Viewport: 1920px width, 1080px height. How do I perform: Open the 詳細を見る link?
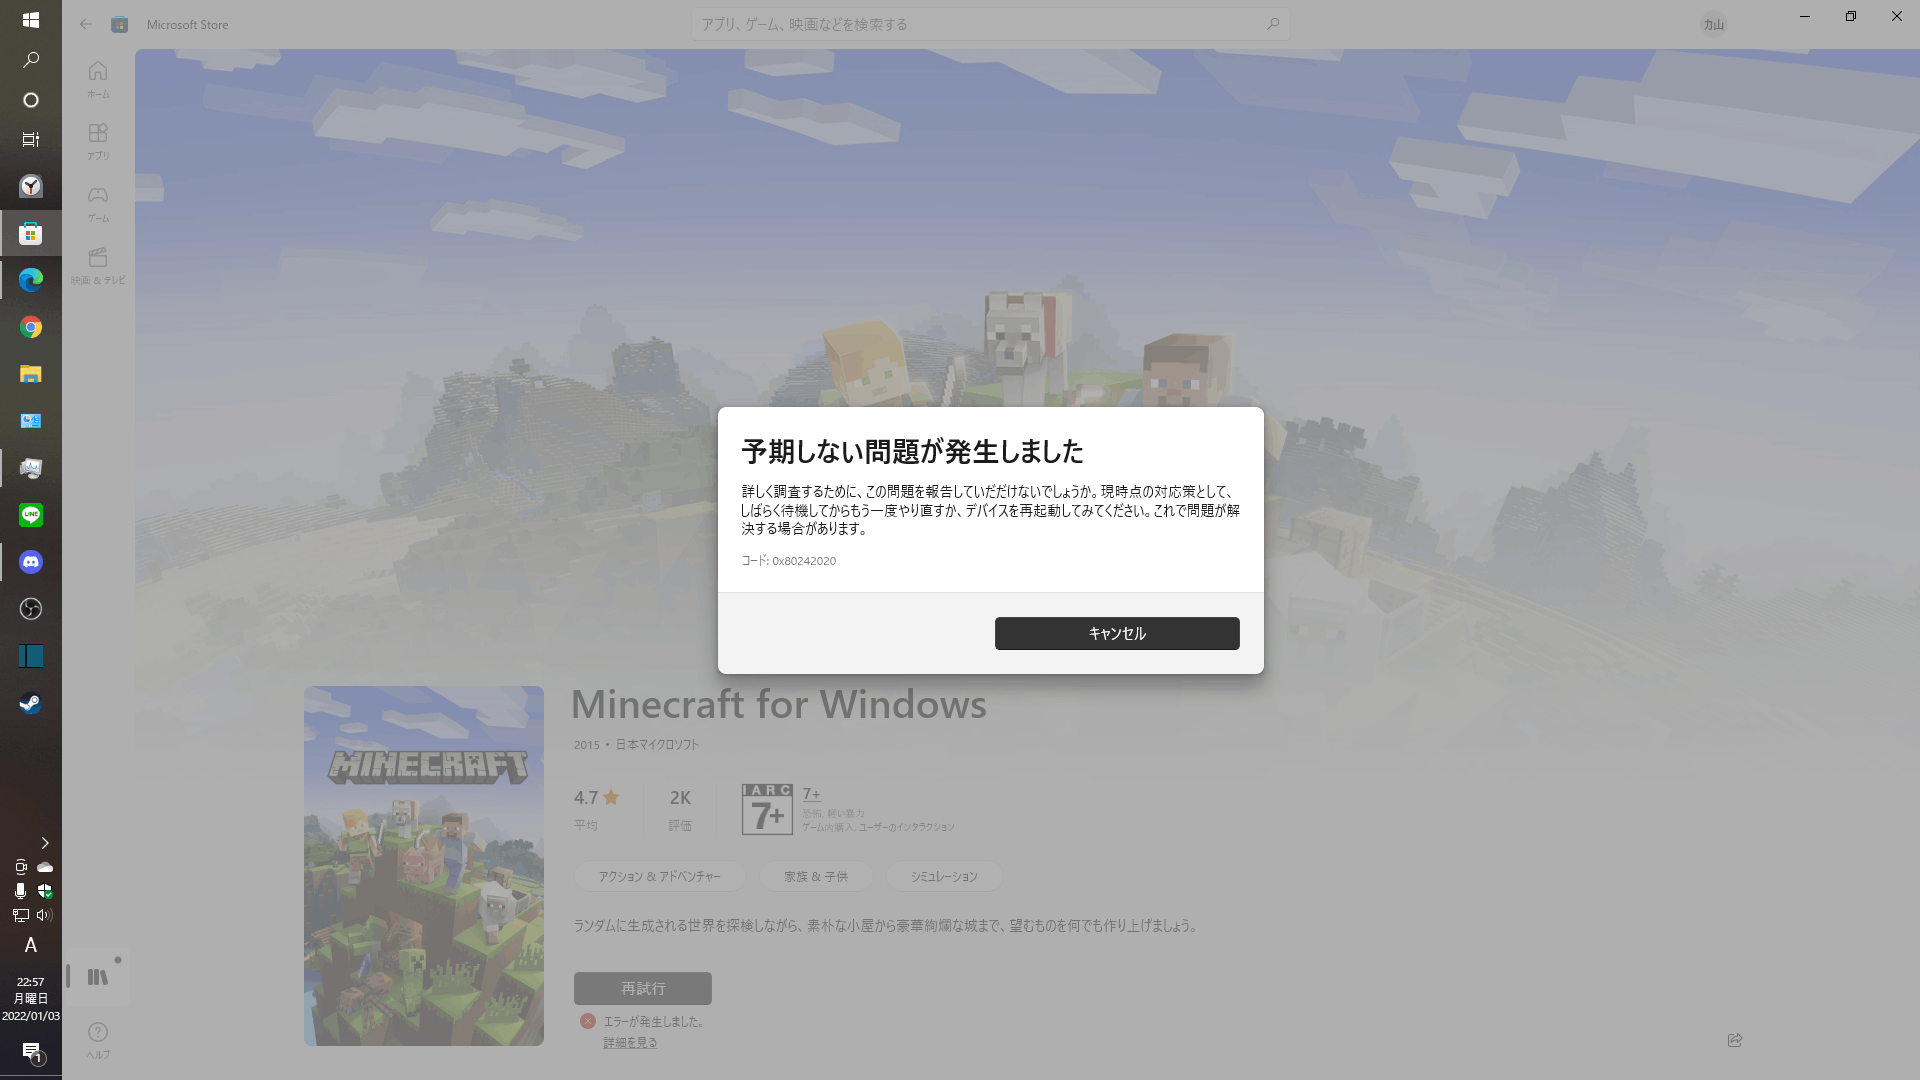[630, 1042]
